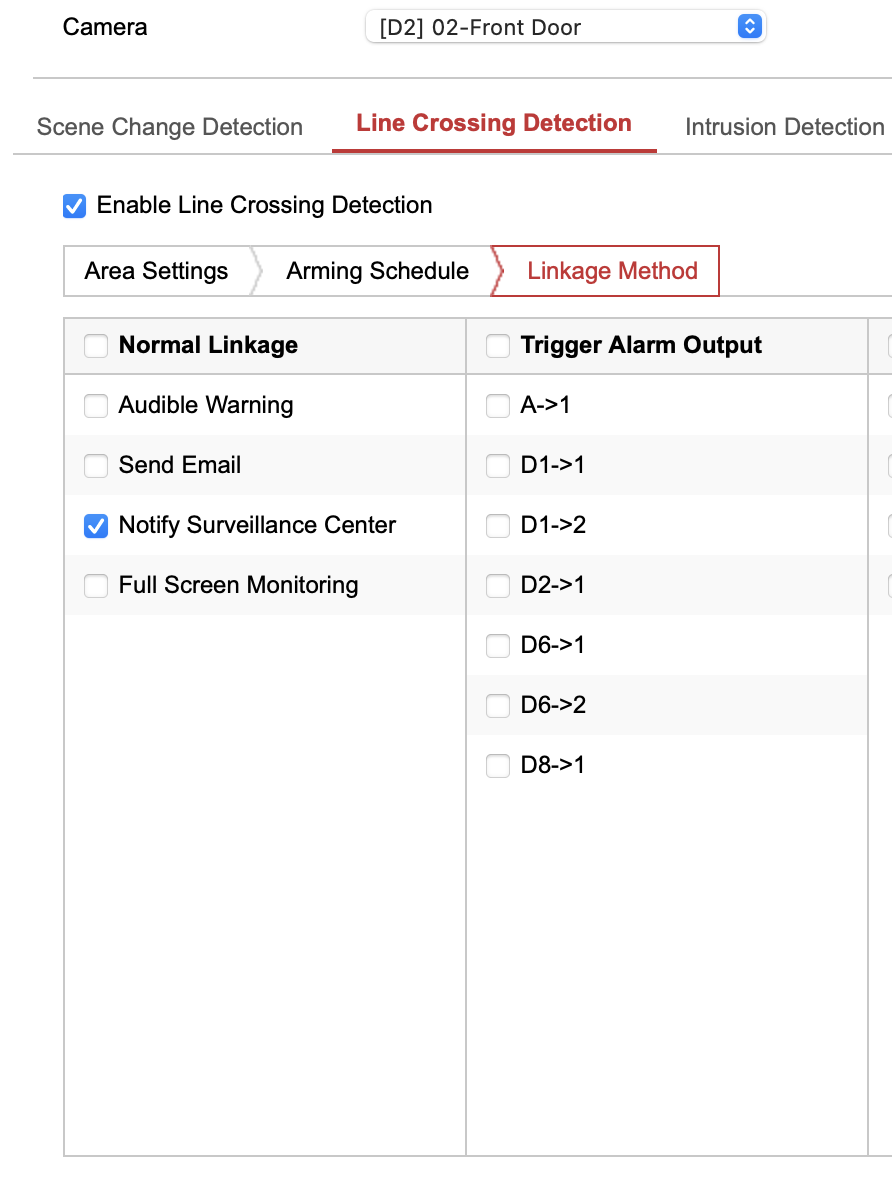Tick the D2->1 alarm output box
Screen dimensions: 892x1178
pyautogui.click(x=498, y=586)
